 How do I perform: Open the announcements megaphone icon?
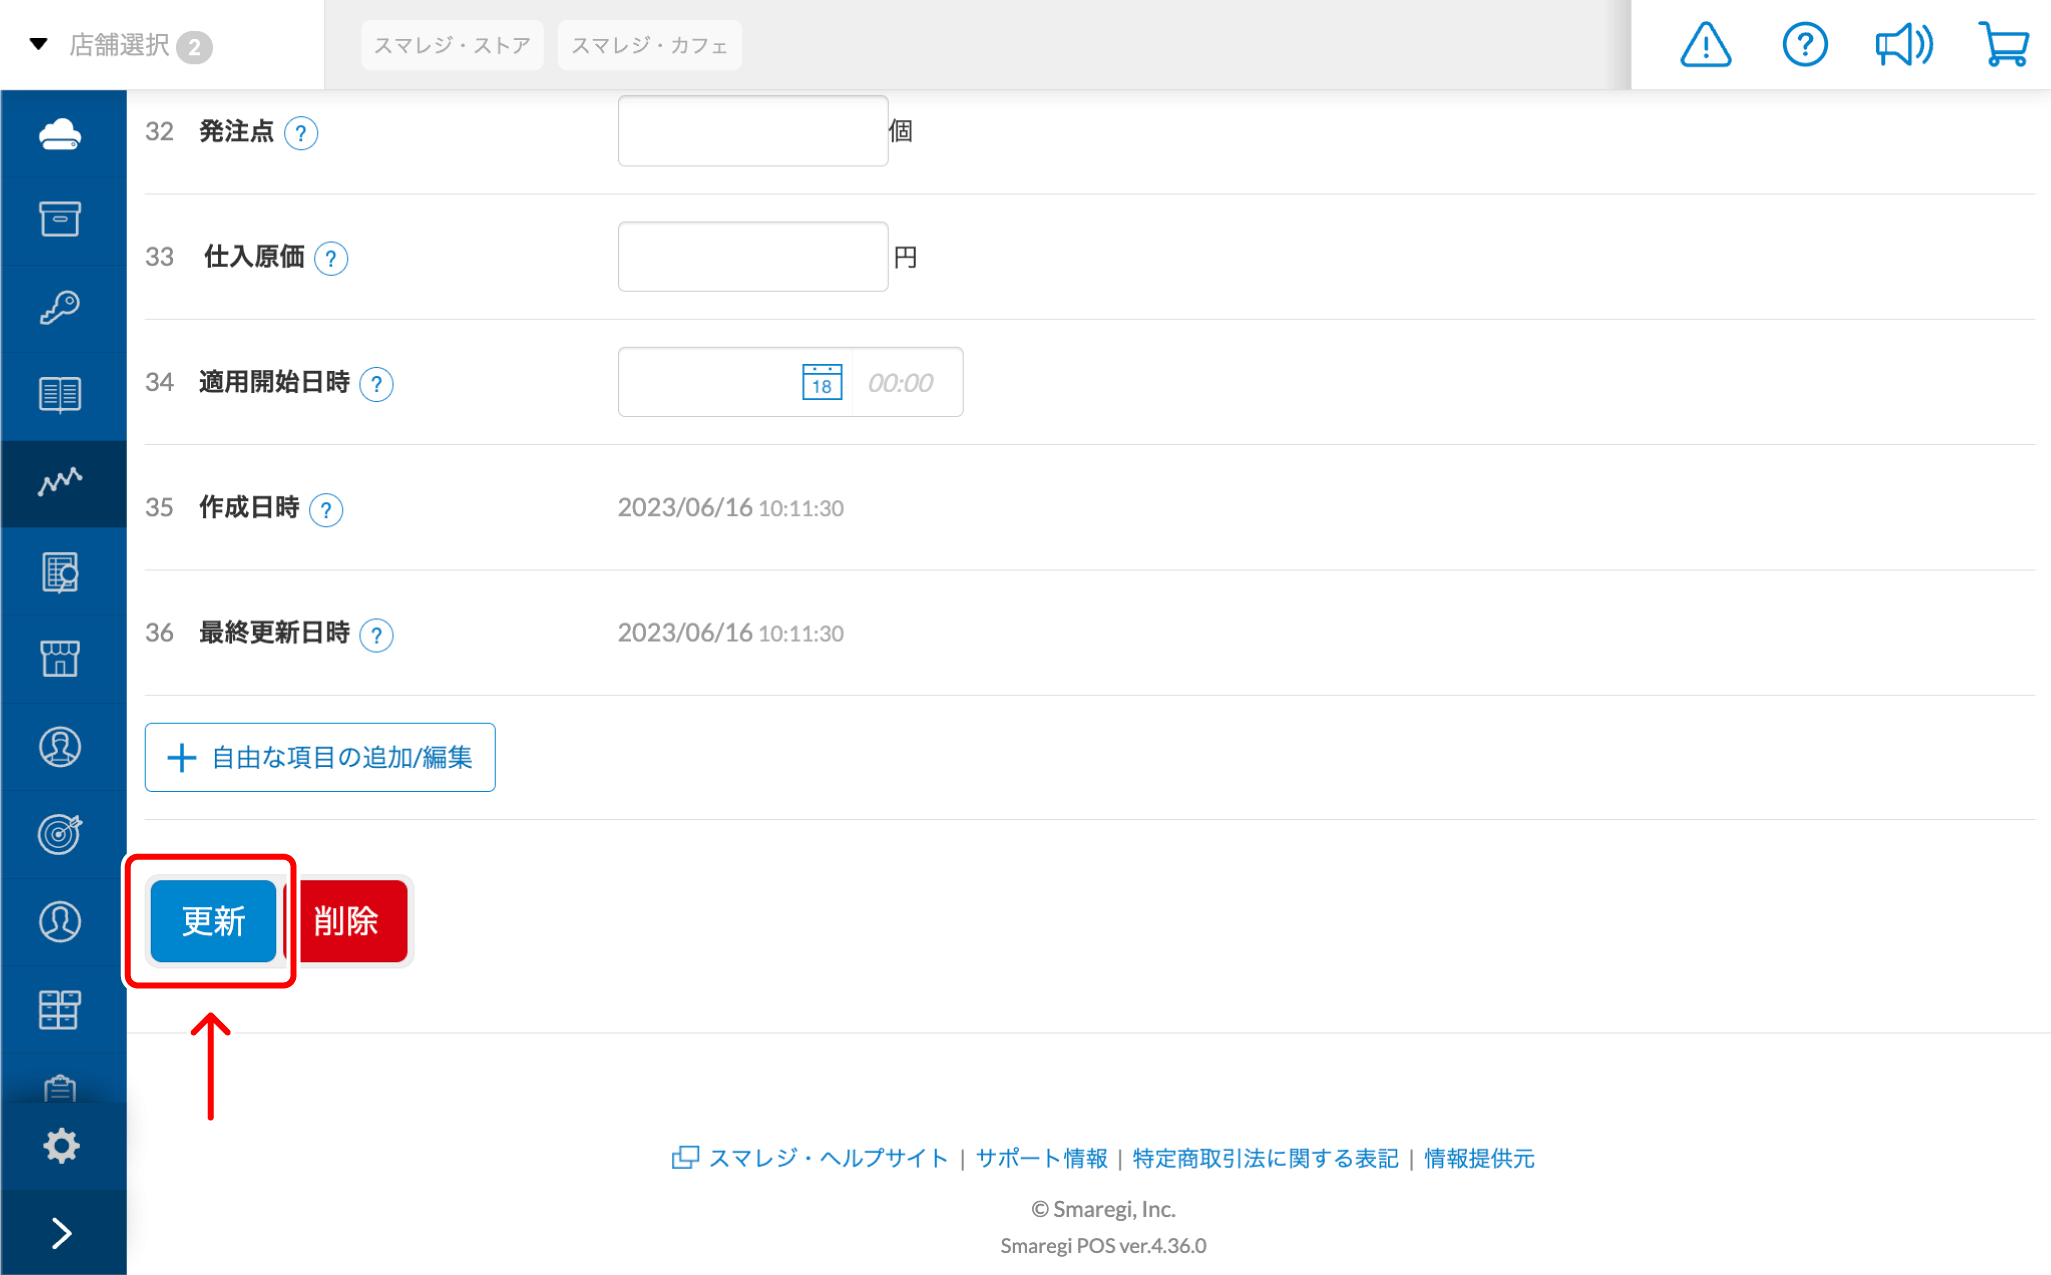1904,45
